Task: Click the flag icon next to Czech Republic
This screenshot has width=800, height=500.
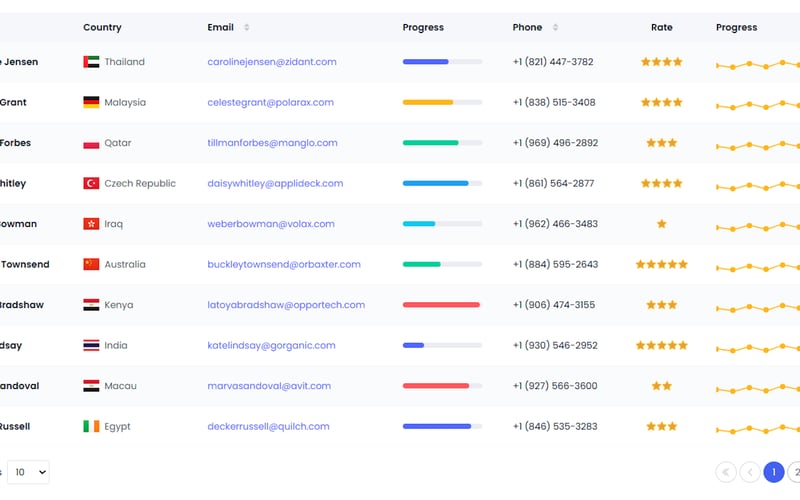Action: pos(91,183)
